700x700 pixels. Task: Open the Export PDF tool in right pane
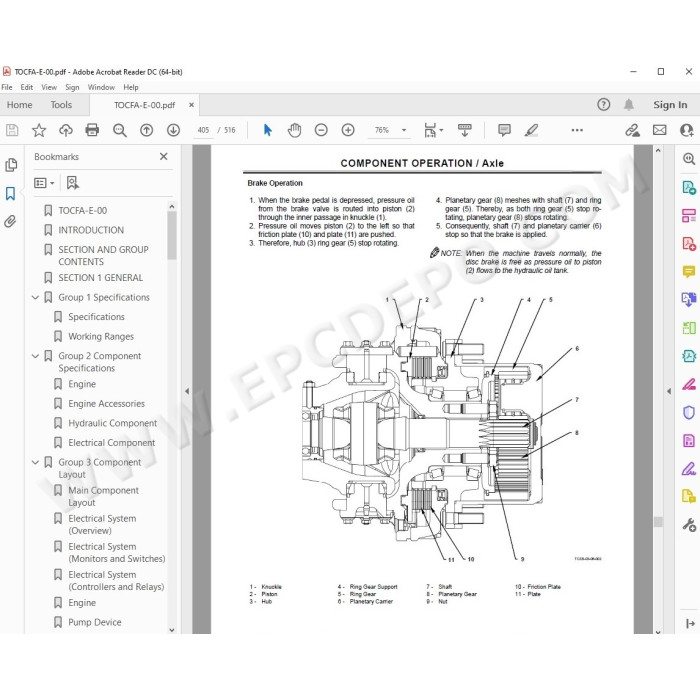click(x=689, y=188)
